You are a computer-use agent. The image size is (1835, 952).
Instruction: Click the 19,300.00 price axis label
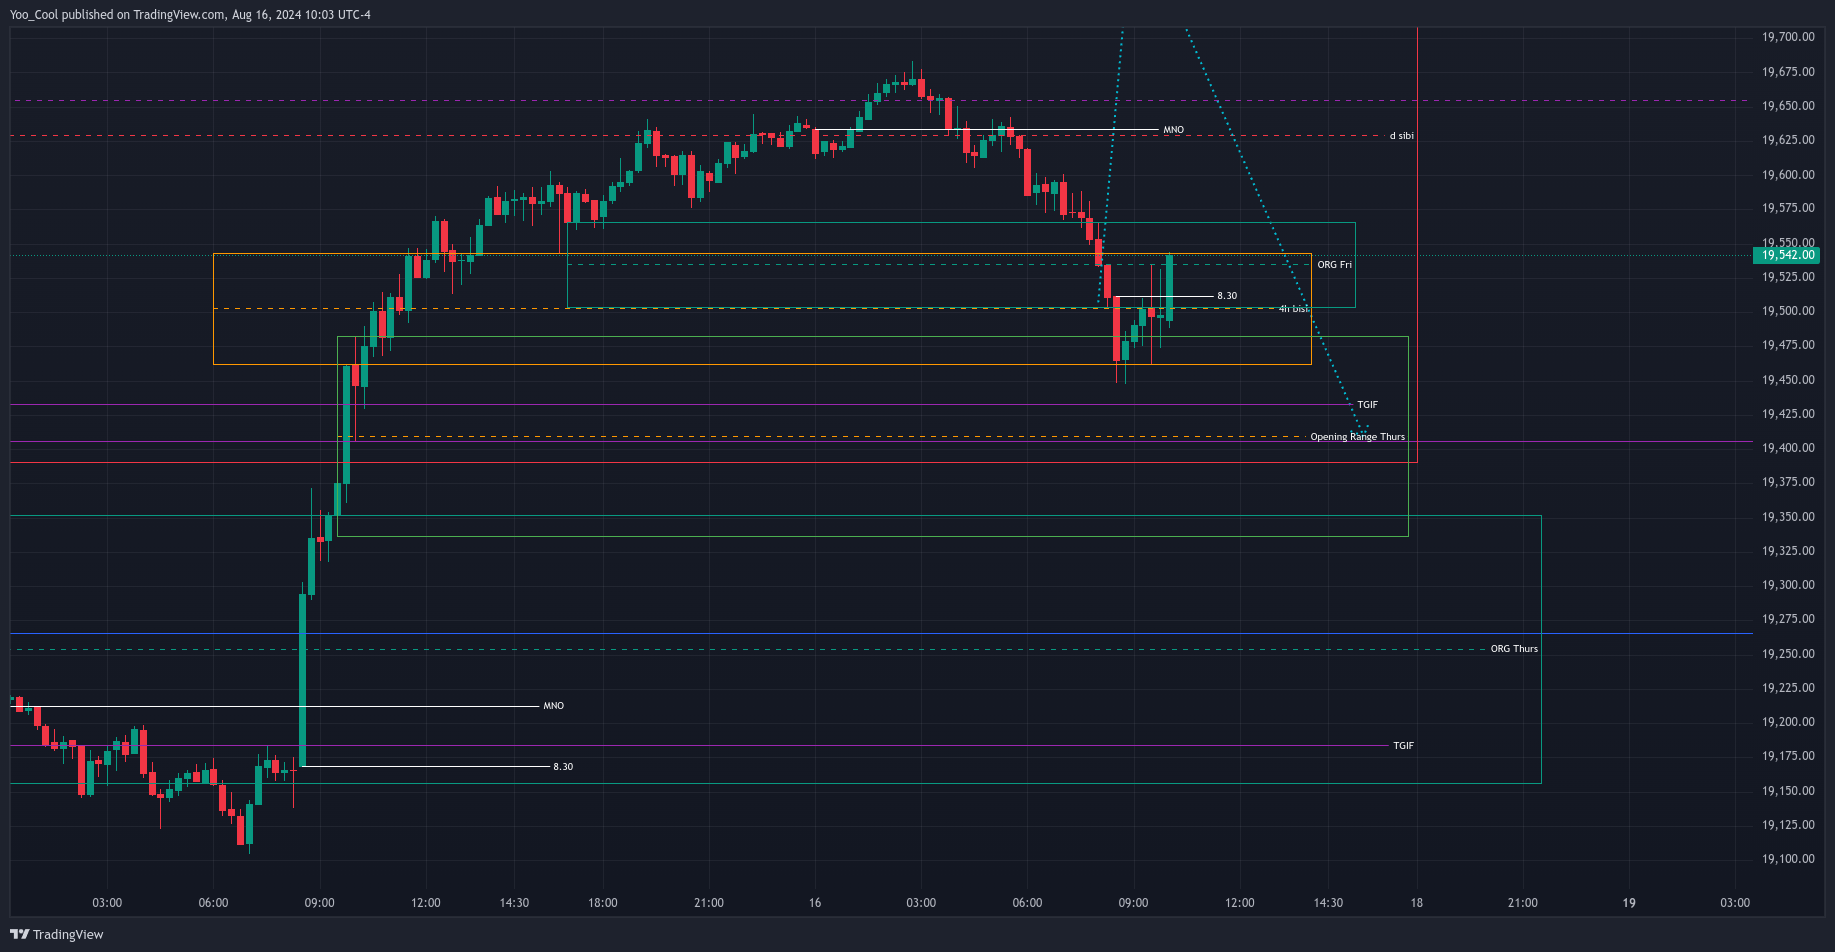tap(1788, 585)
